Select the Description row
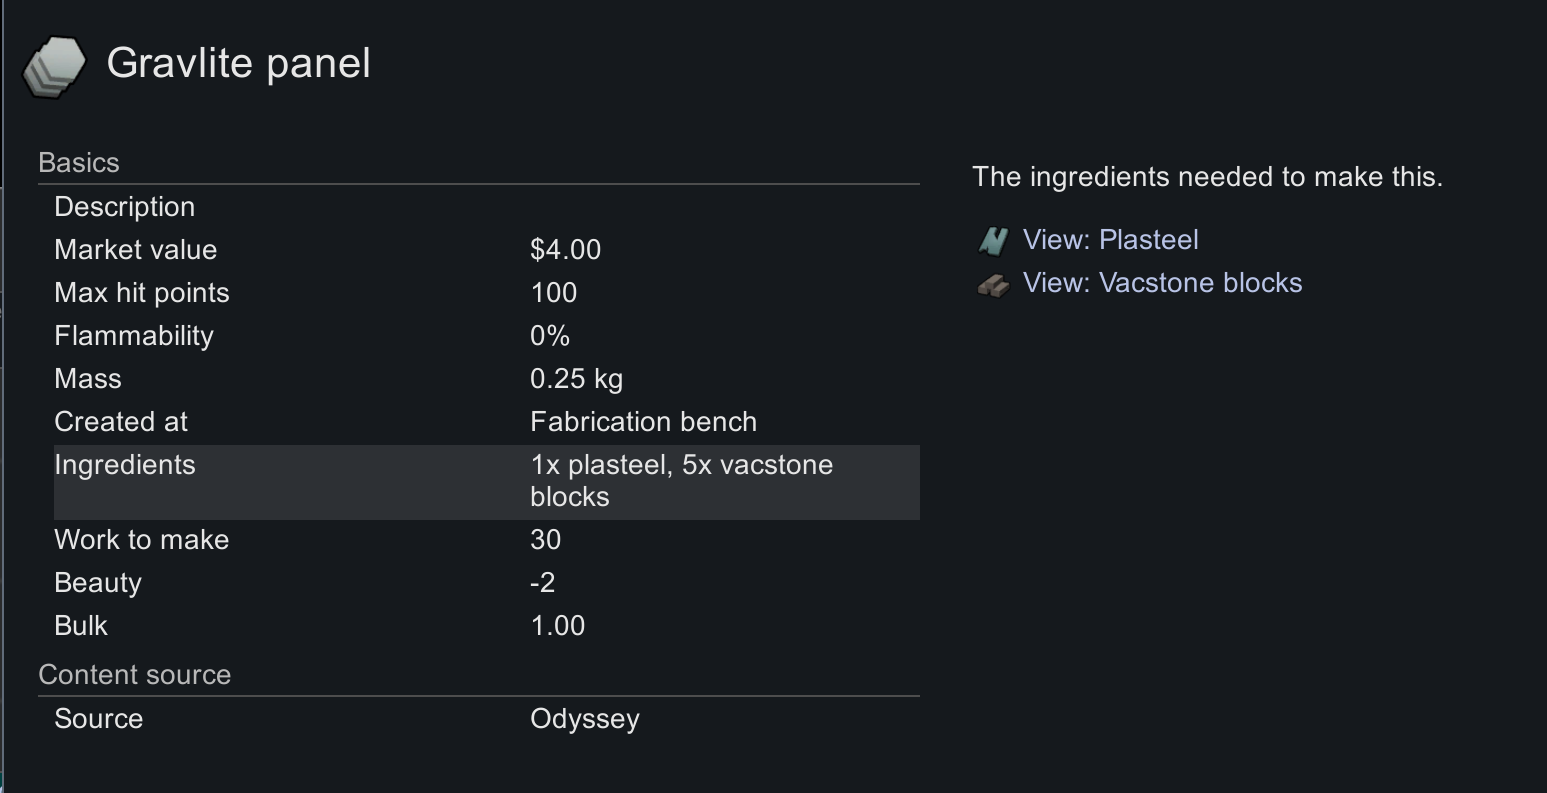 (486, 207)
